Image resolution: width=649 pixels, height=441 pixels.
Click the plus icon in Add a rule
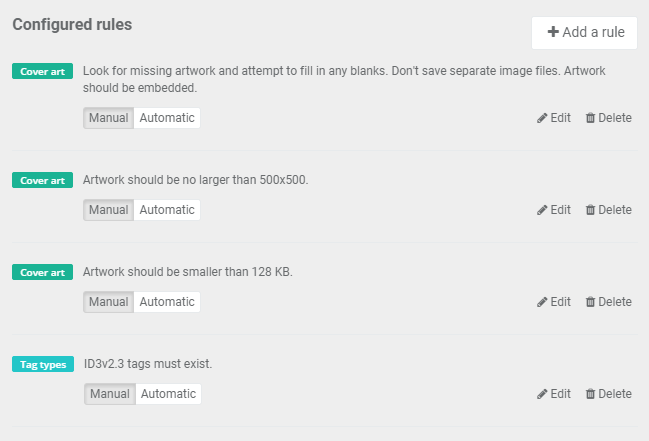point(553,32)
